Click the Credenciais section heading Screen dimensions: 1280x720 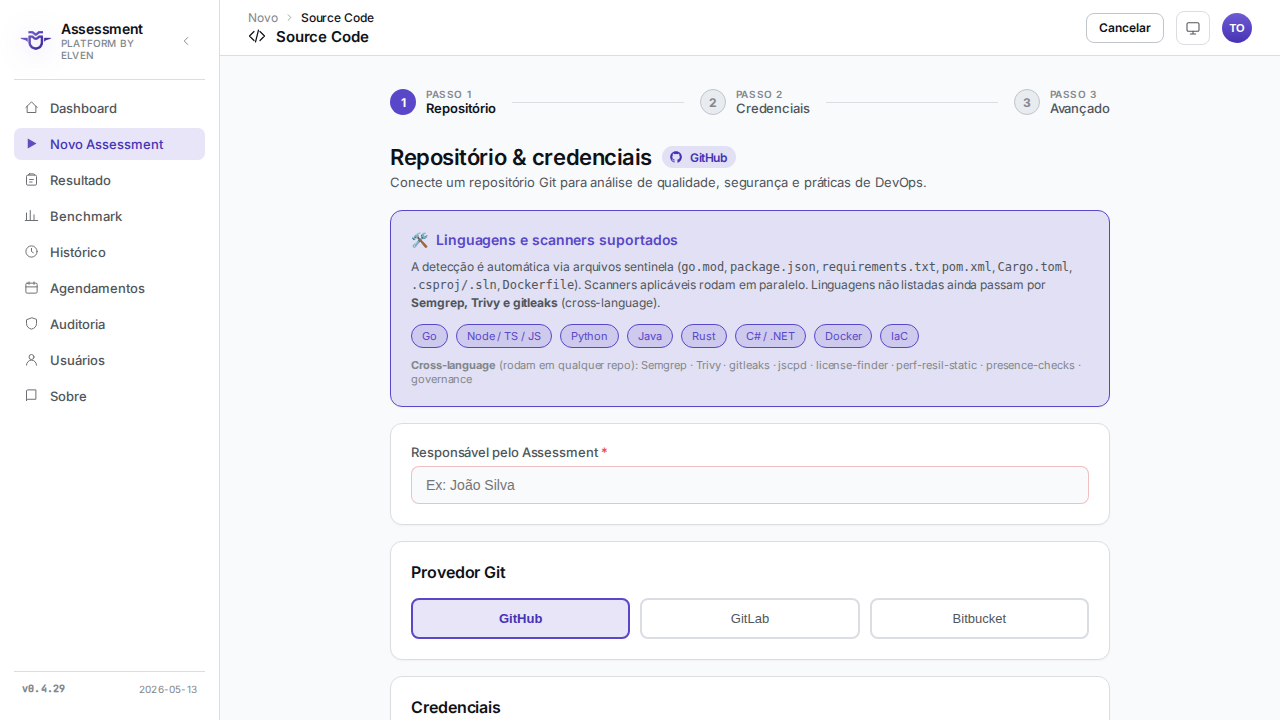coord(456,708)
